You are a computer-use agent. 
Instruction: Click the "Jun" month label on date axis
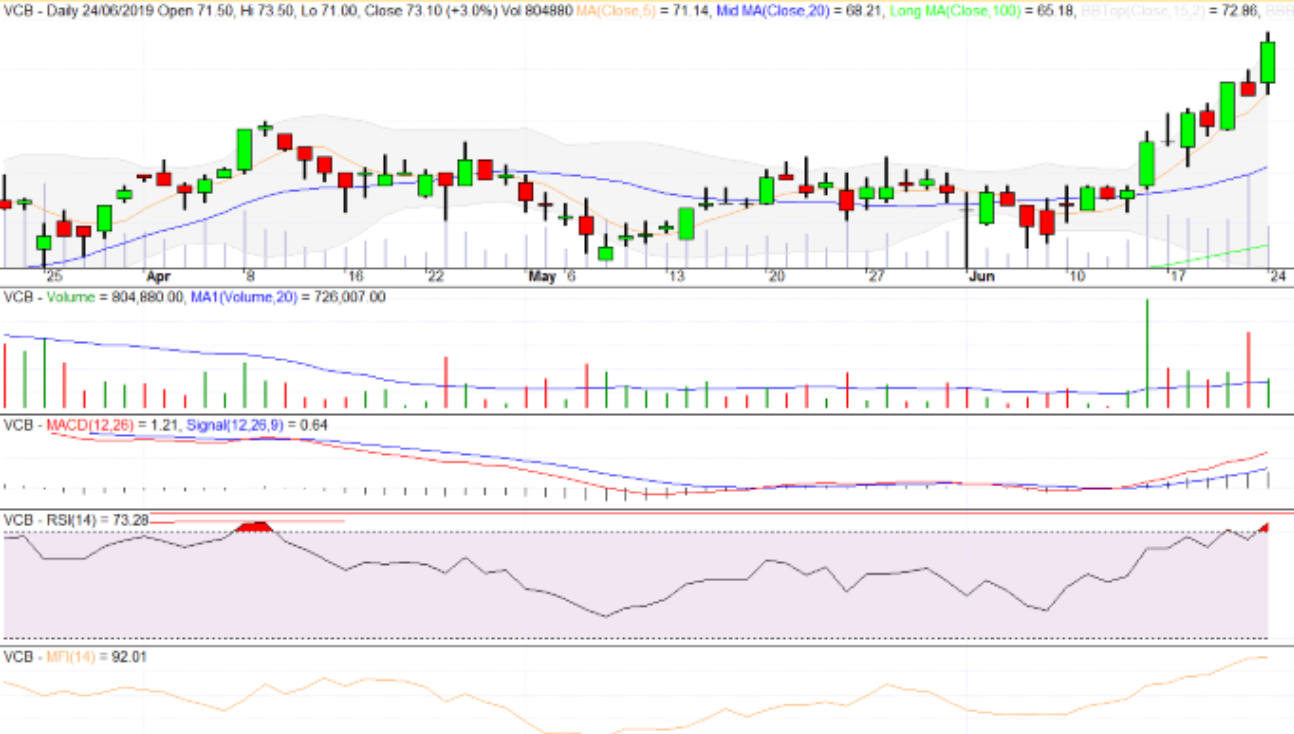pos(980,276)
